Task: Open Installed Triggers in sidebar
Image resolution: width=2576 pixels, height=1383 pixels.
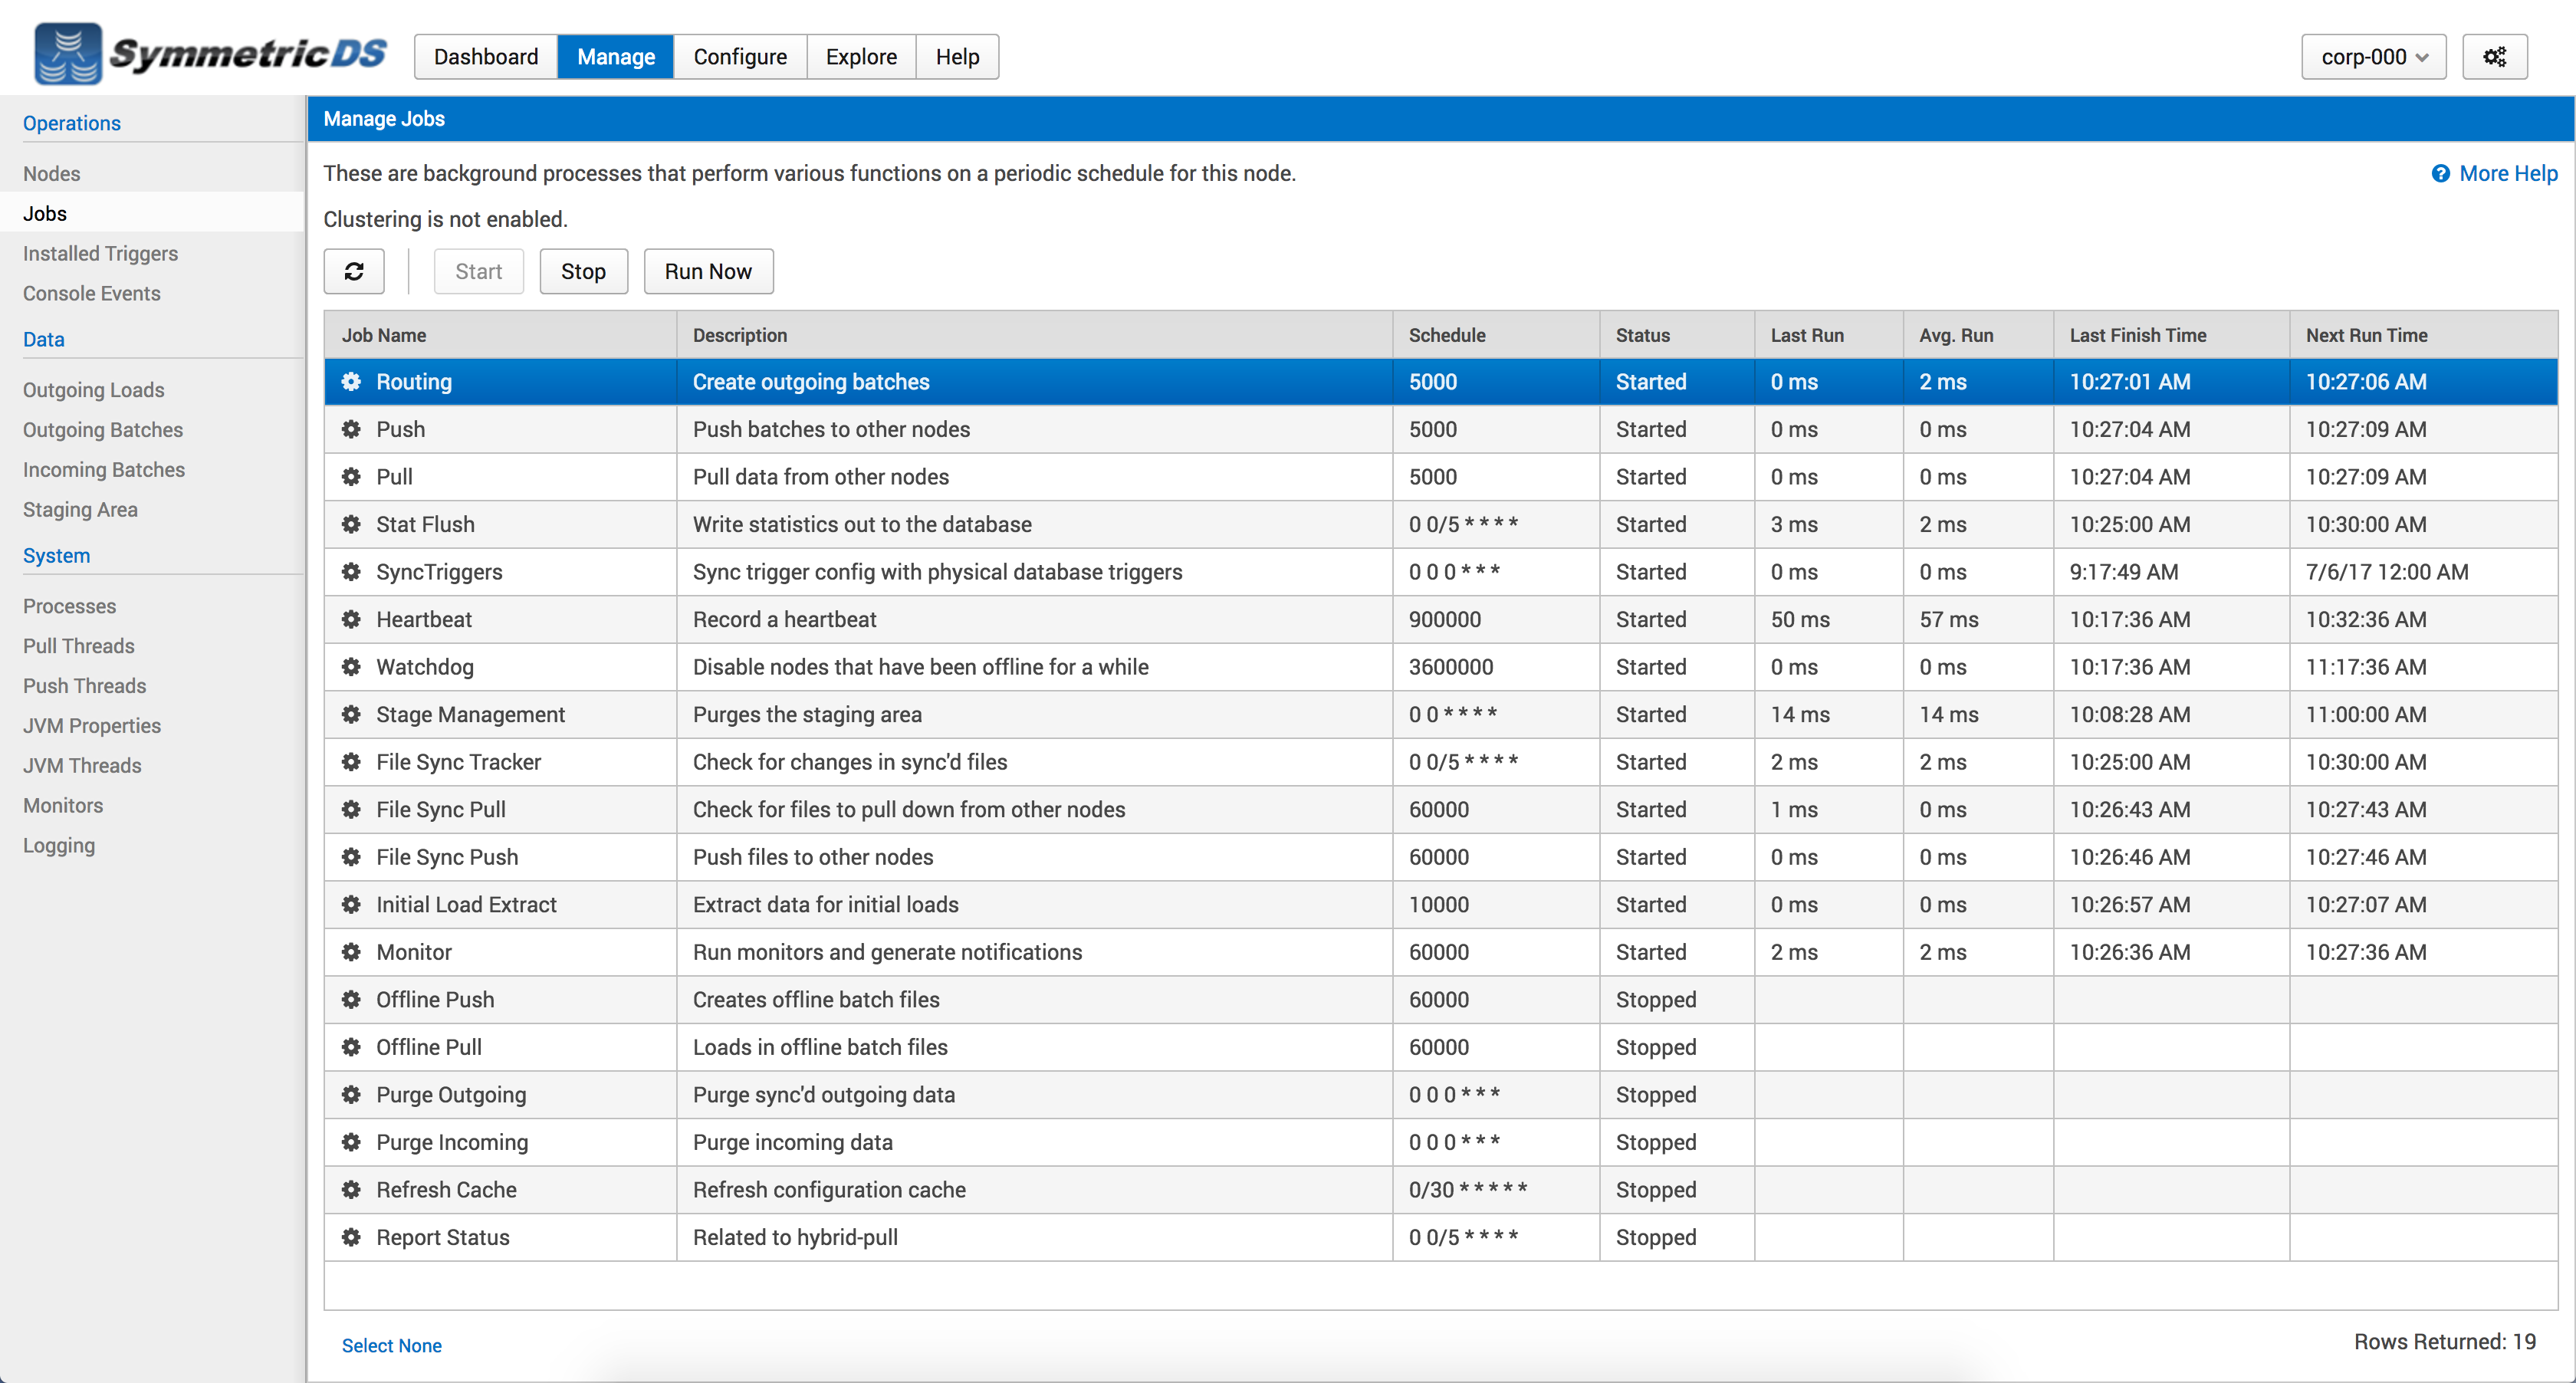Action: coord(100,254)
